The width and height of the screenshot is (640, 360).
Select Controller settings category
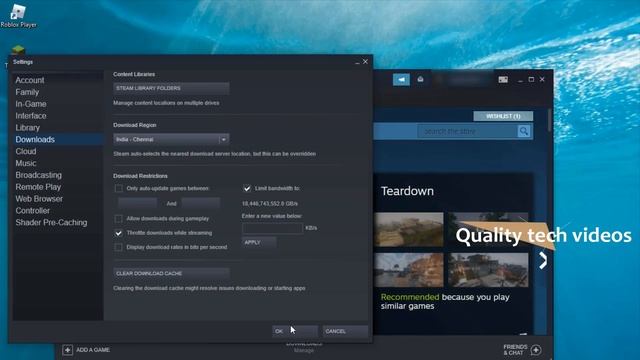point(33,211)
